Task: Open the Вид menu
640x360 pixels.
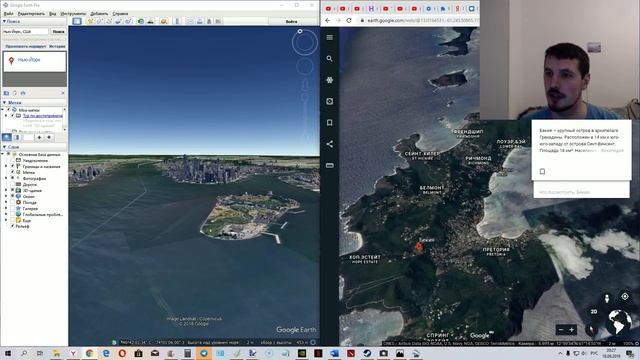Action: coord(53,13)
